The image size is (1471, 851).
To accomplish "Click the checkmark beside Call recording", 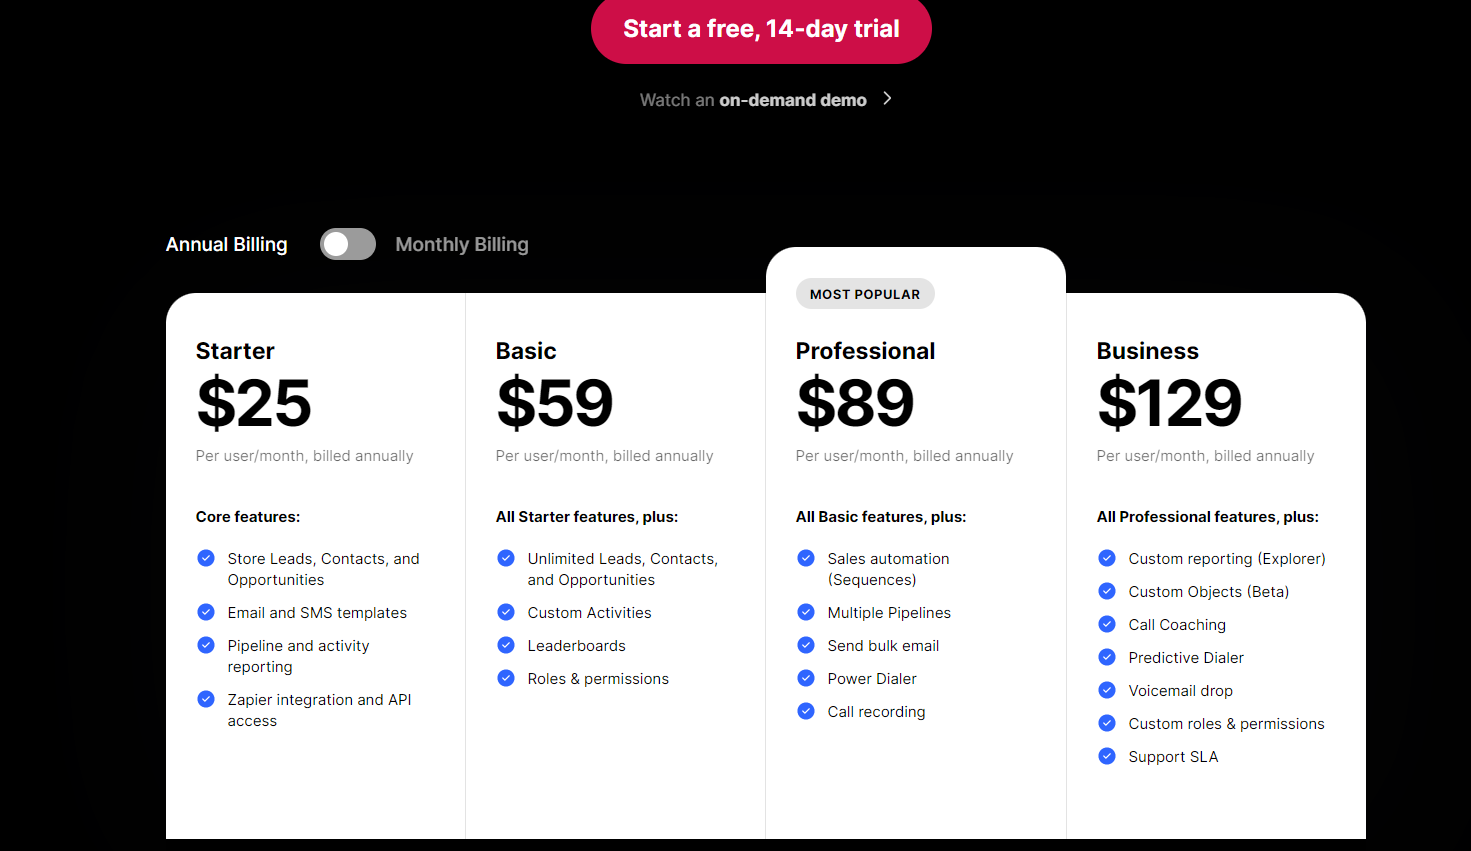I will 806,711.
